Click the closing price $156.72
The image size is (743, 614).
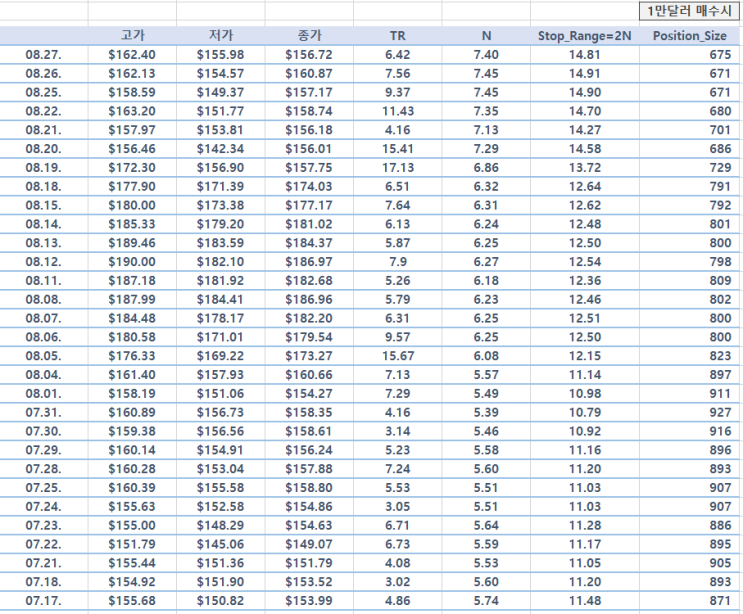(x=309, y=55)
